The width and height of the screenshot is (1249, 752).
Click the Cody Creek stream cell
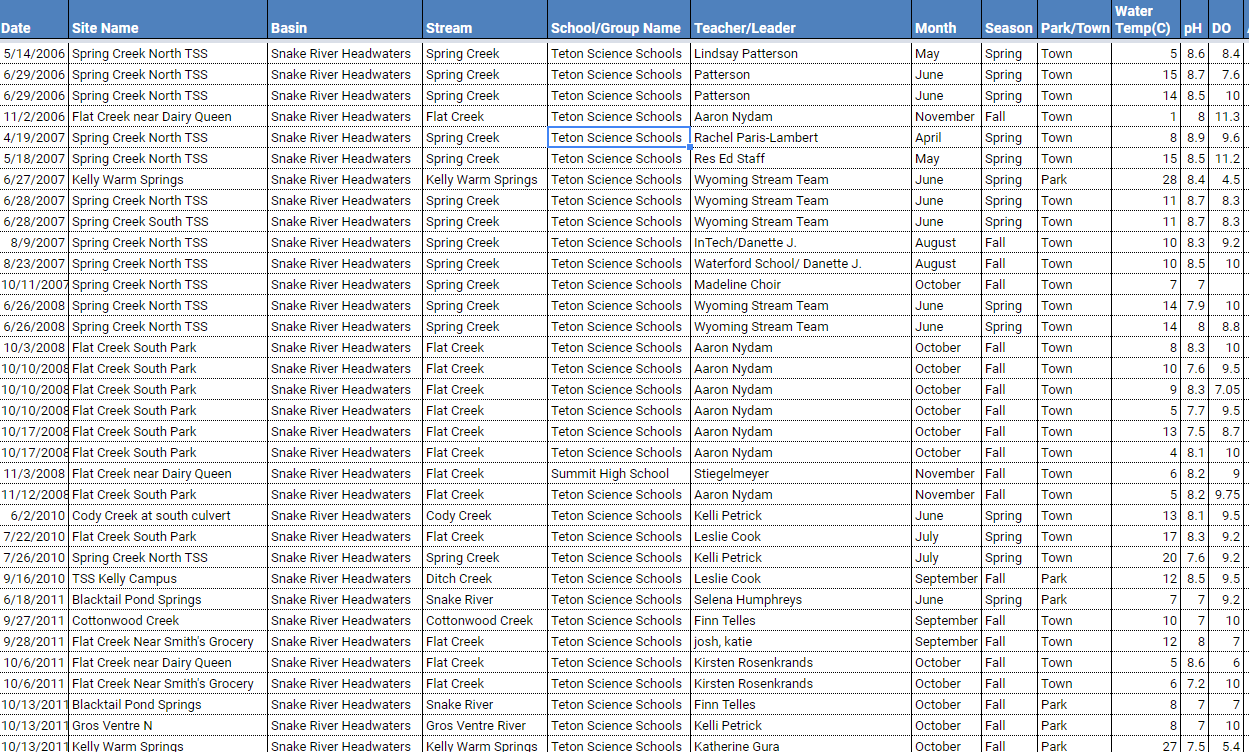click(x=459, y=515)
